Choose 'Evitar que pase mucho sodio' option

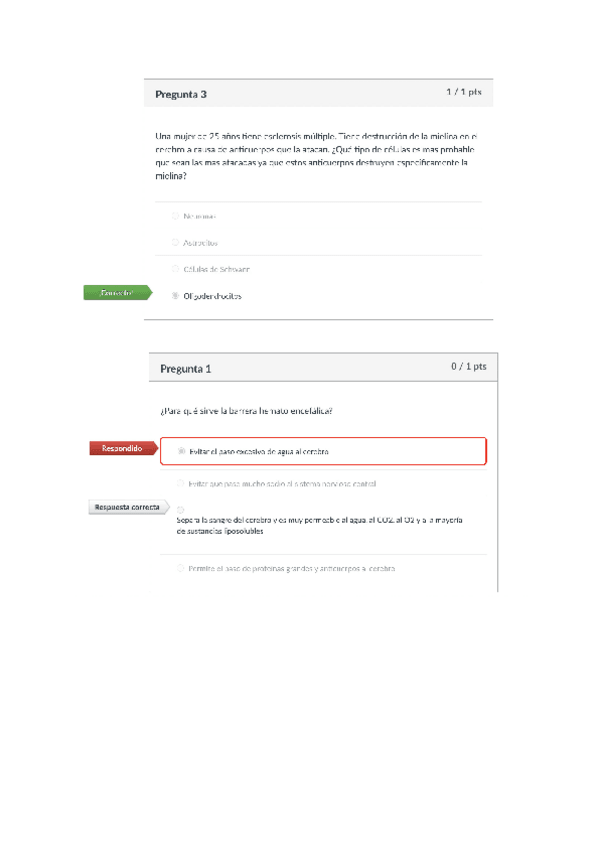[x=181, y=483]
